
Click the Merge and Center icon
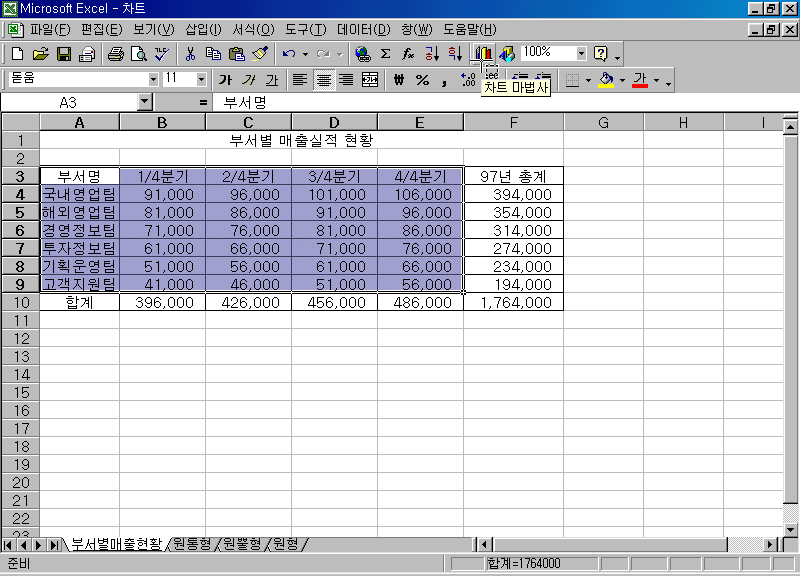coord(370,80)
